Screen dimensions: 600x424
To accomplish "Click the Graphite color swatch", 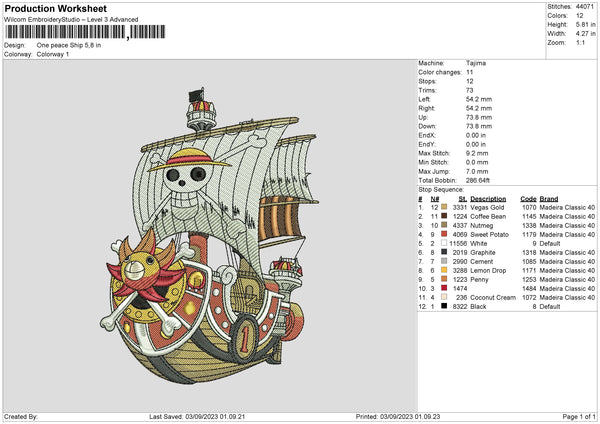I will [x=444, y=252].
